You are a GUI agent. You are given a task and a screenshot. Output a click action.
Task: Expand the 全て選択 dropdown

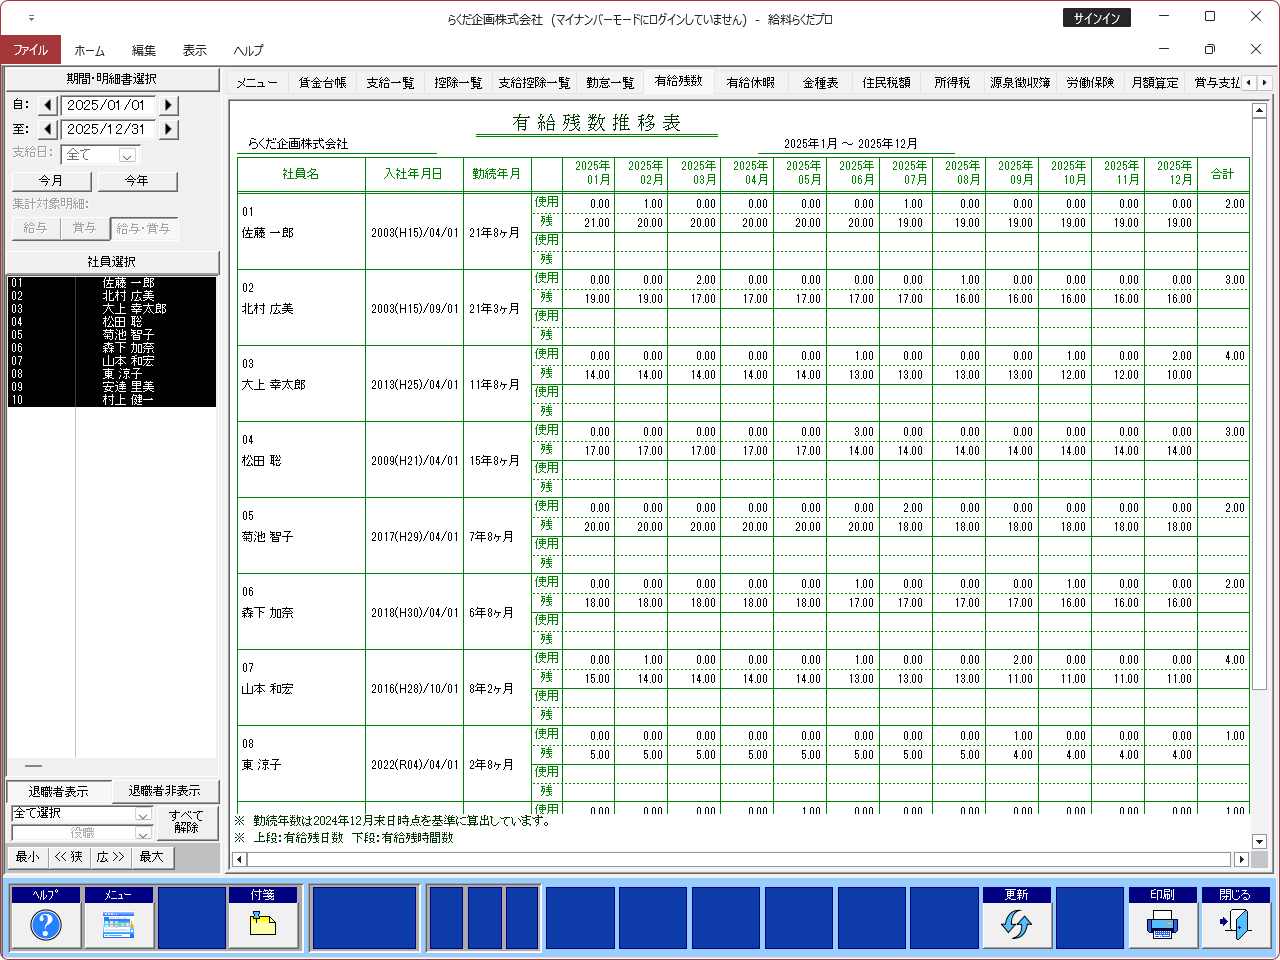pos(143,814)
